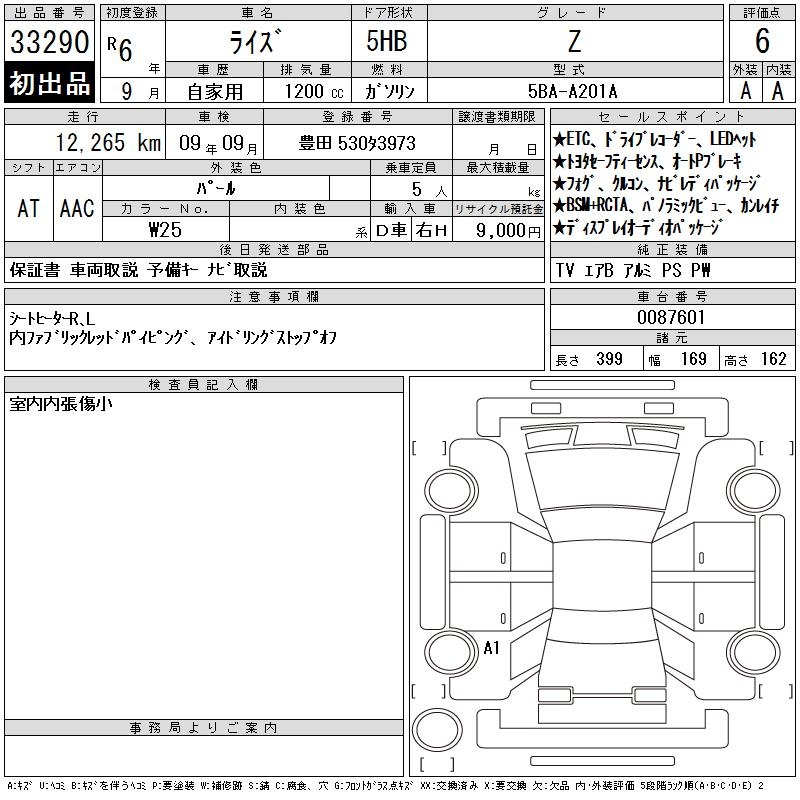The width and height of the screenshot is (800, 800).
Task: Click the chassis number 0087601
Action: (x=671, y=317)
